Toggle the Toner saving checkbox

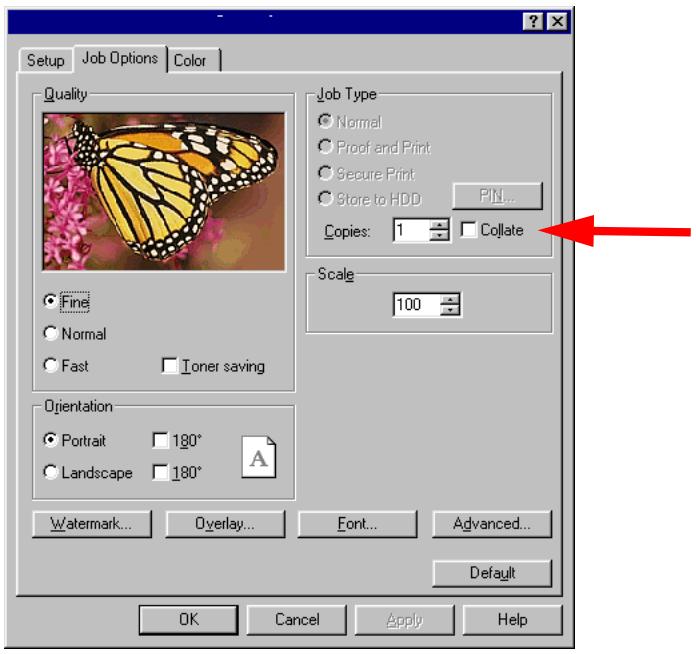(x=170, y=366)
